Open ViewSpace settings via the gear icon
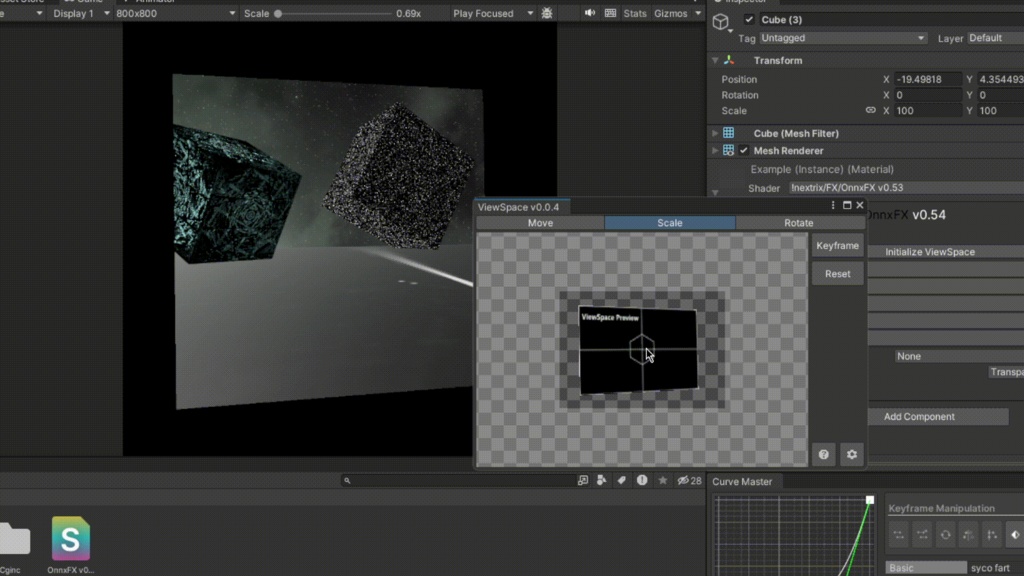Viewport: 1024px width, 576px height. (851, 454)
